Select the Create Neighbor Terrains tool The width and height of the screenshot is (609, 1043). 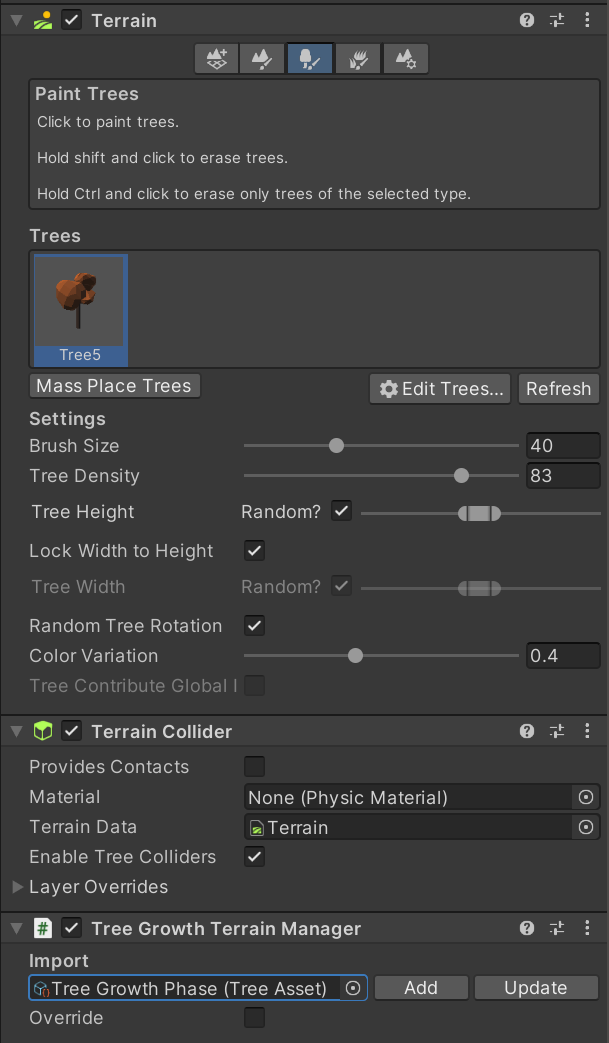coord(216,59)
